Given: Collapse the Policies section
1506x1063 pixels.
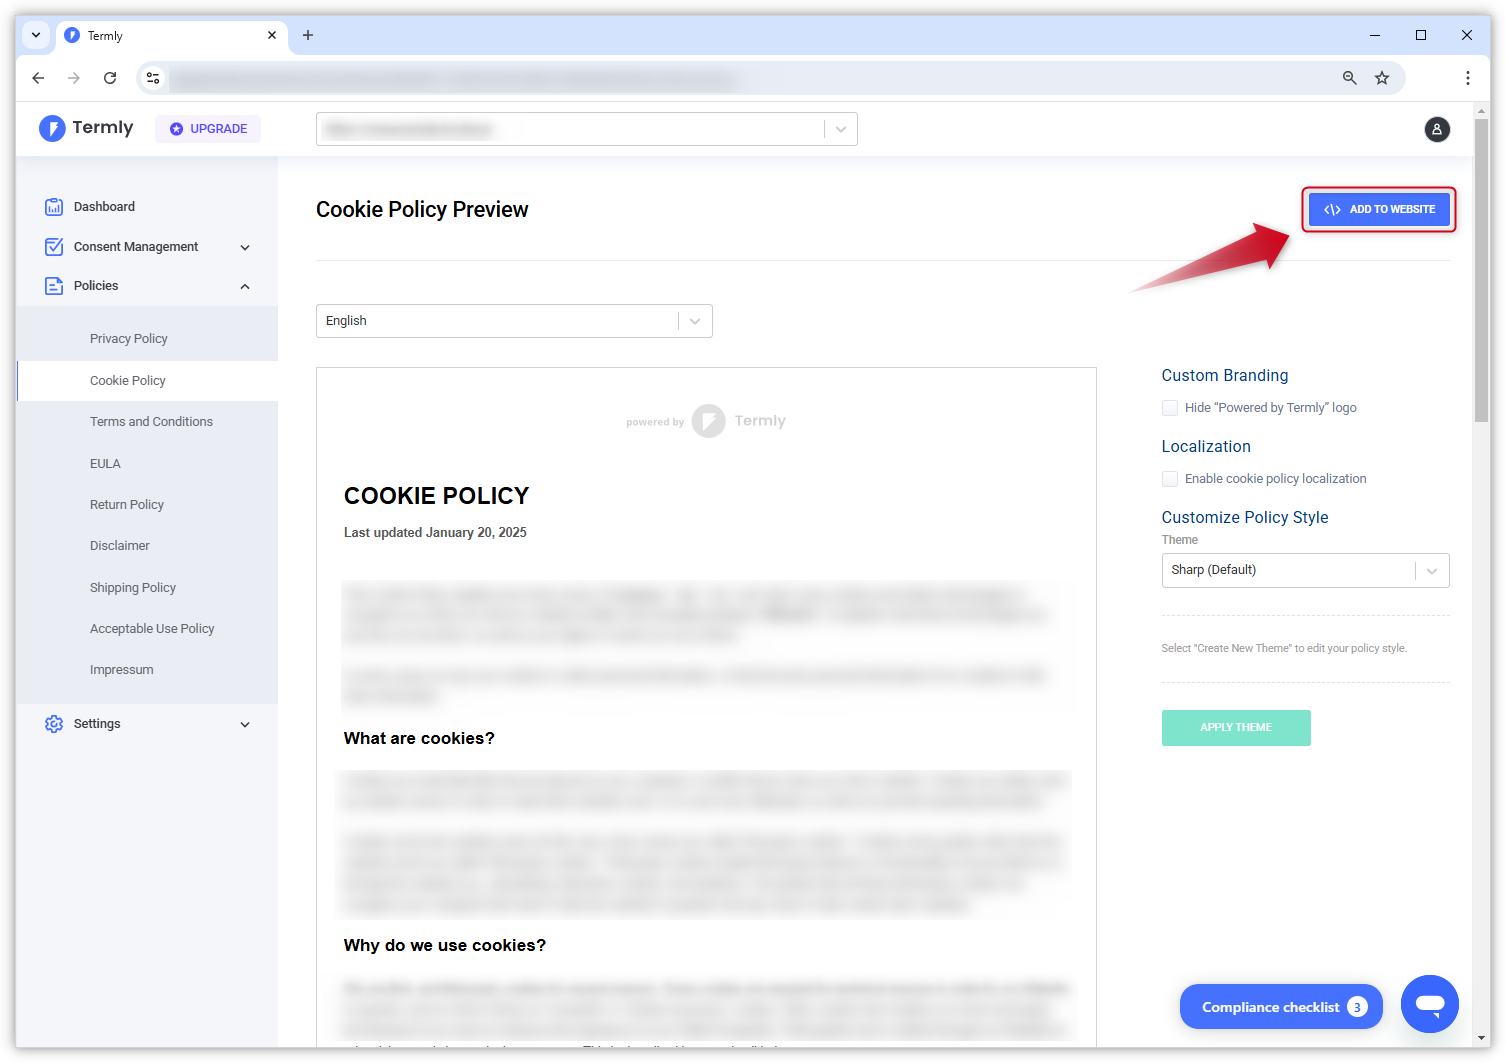Looking at the screenshot, I should coord(245,286).
